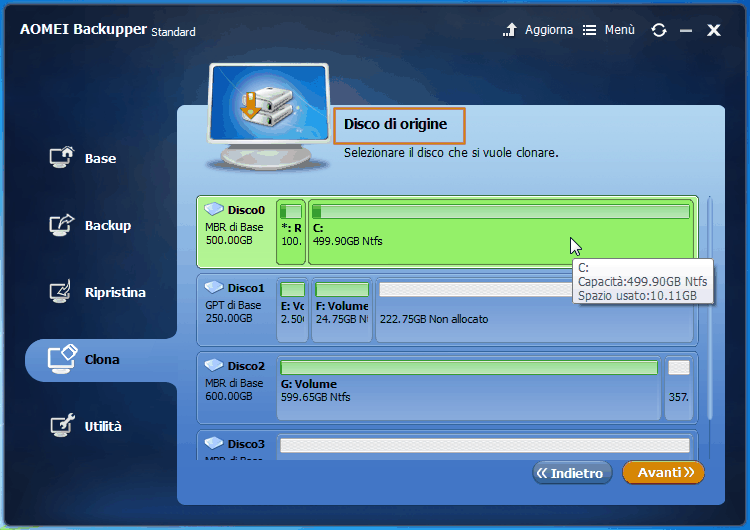Click the 'AOMEI Backupper' title text

pyautogui.click(x=83, y=29)
